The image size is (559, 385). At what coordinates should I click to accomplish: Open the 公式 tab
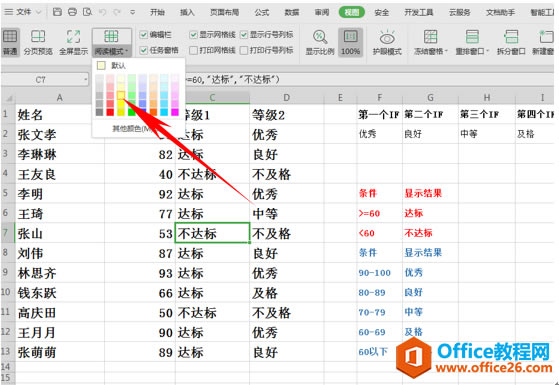262,12
